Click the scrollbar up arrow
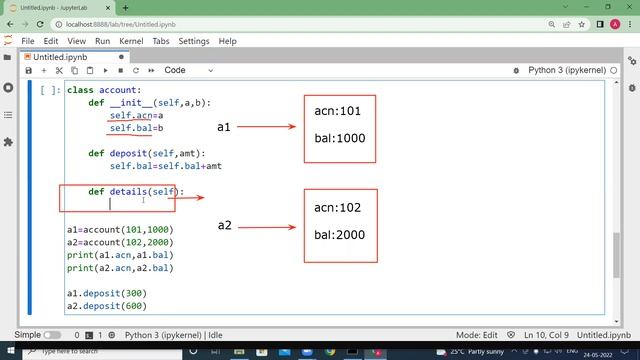The width and height of the screenshot is (640, 360). pos(616,83)
